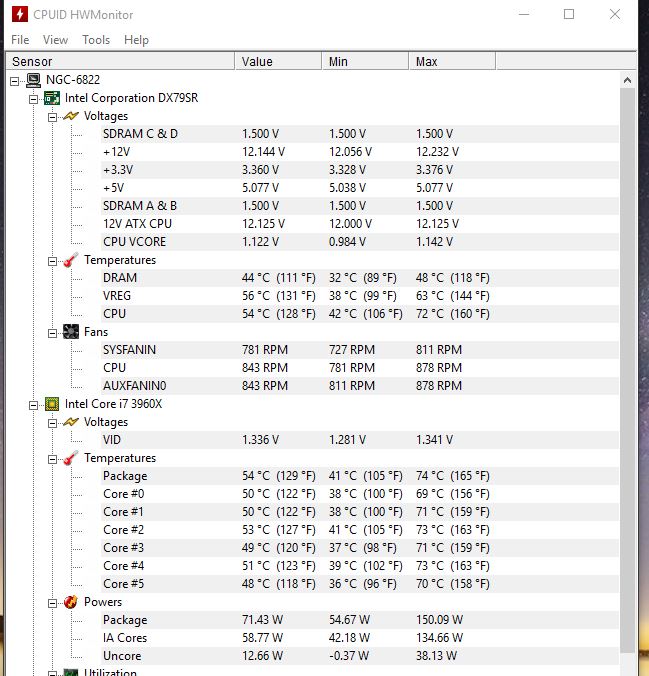Click the Sensor column header

pyautogui.click(x=120, y=61)
